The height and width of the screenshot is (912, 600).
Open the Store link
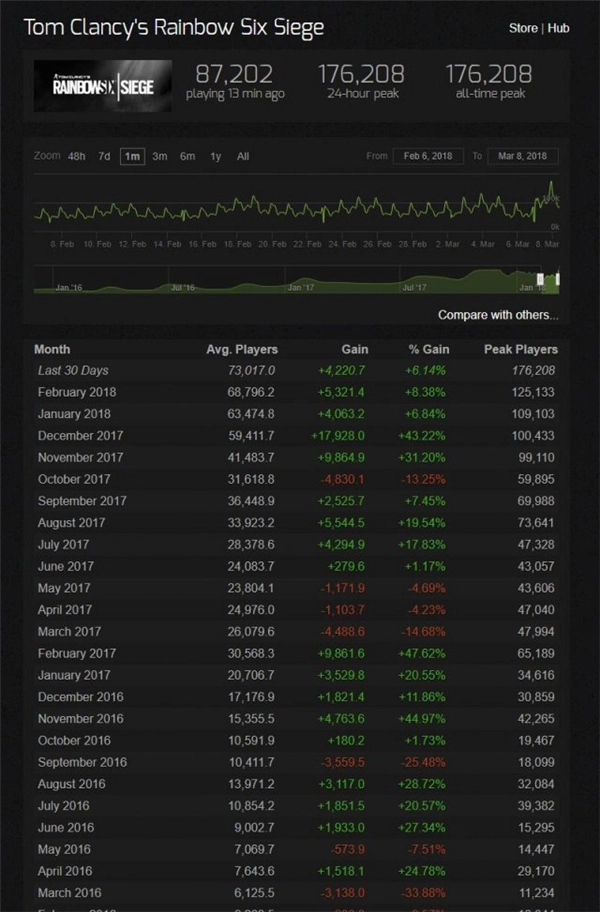[523, 28]
